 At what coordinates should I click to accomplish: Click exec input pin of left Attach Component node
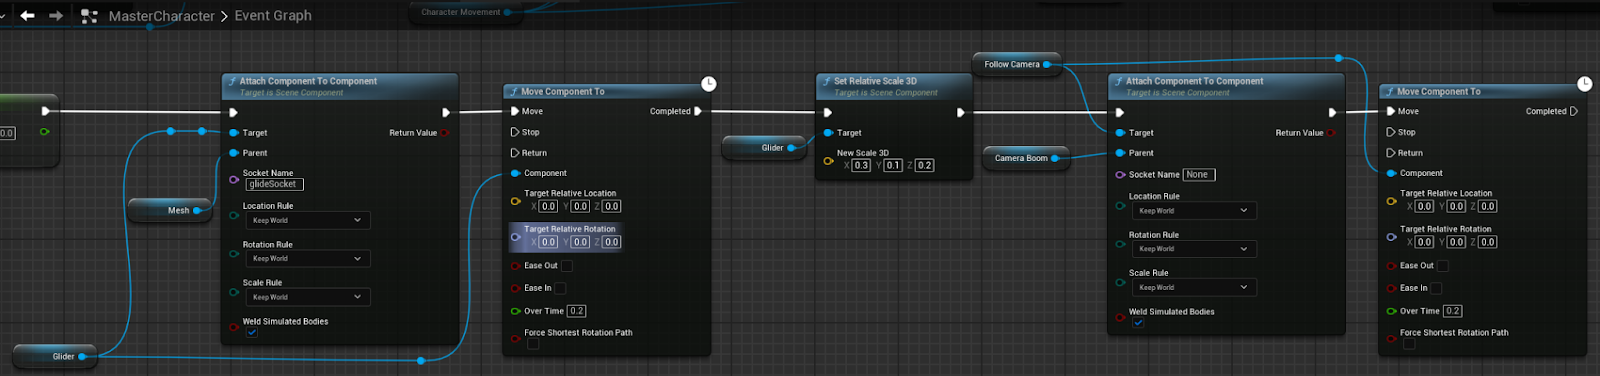[x=233, y=112]
